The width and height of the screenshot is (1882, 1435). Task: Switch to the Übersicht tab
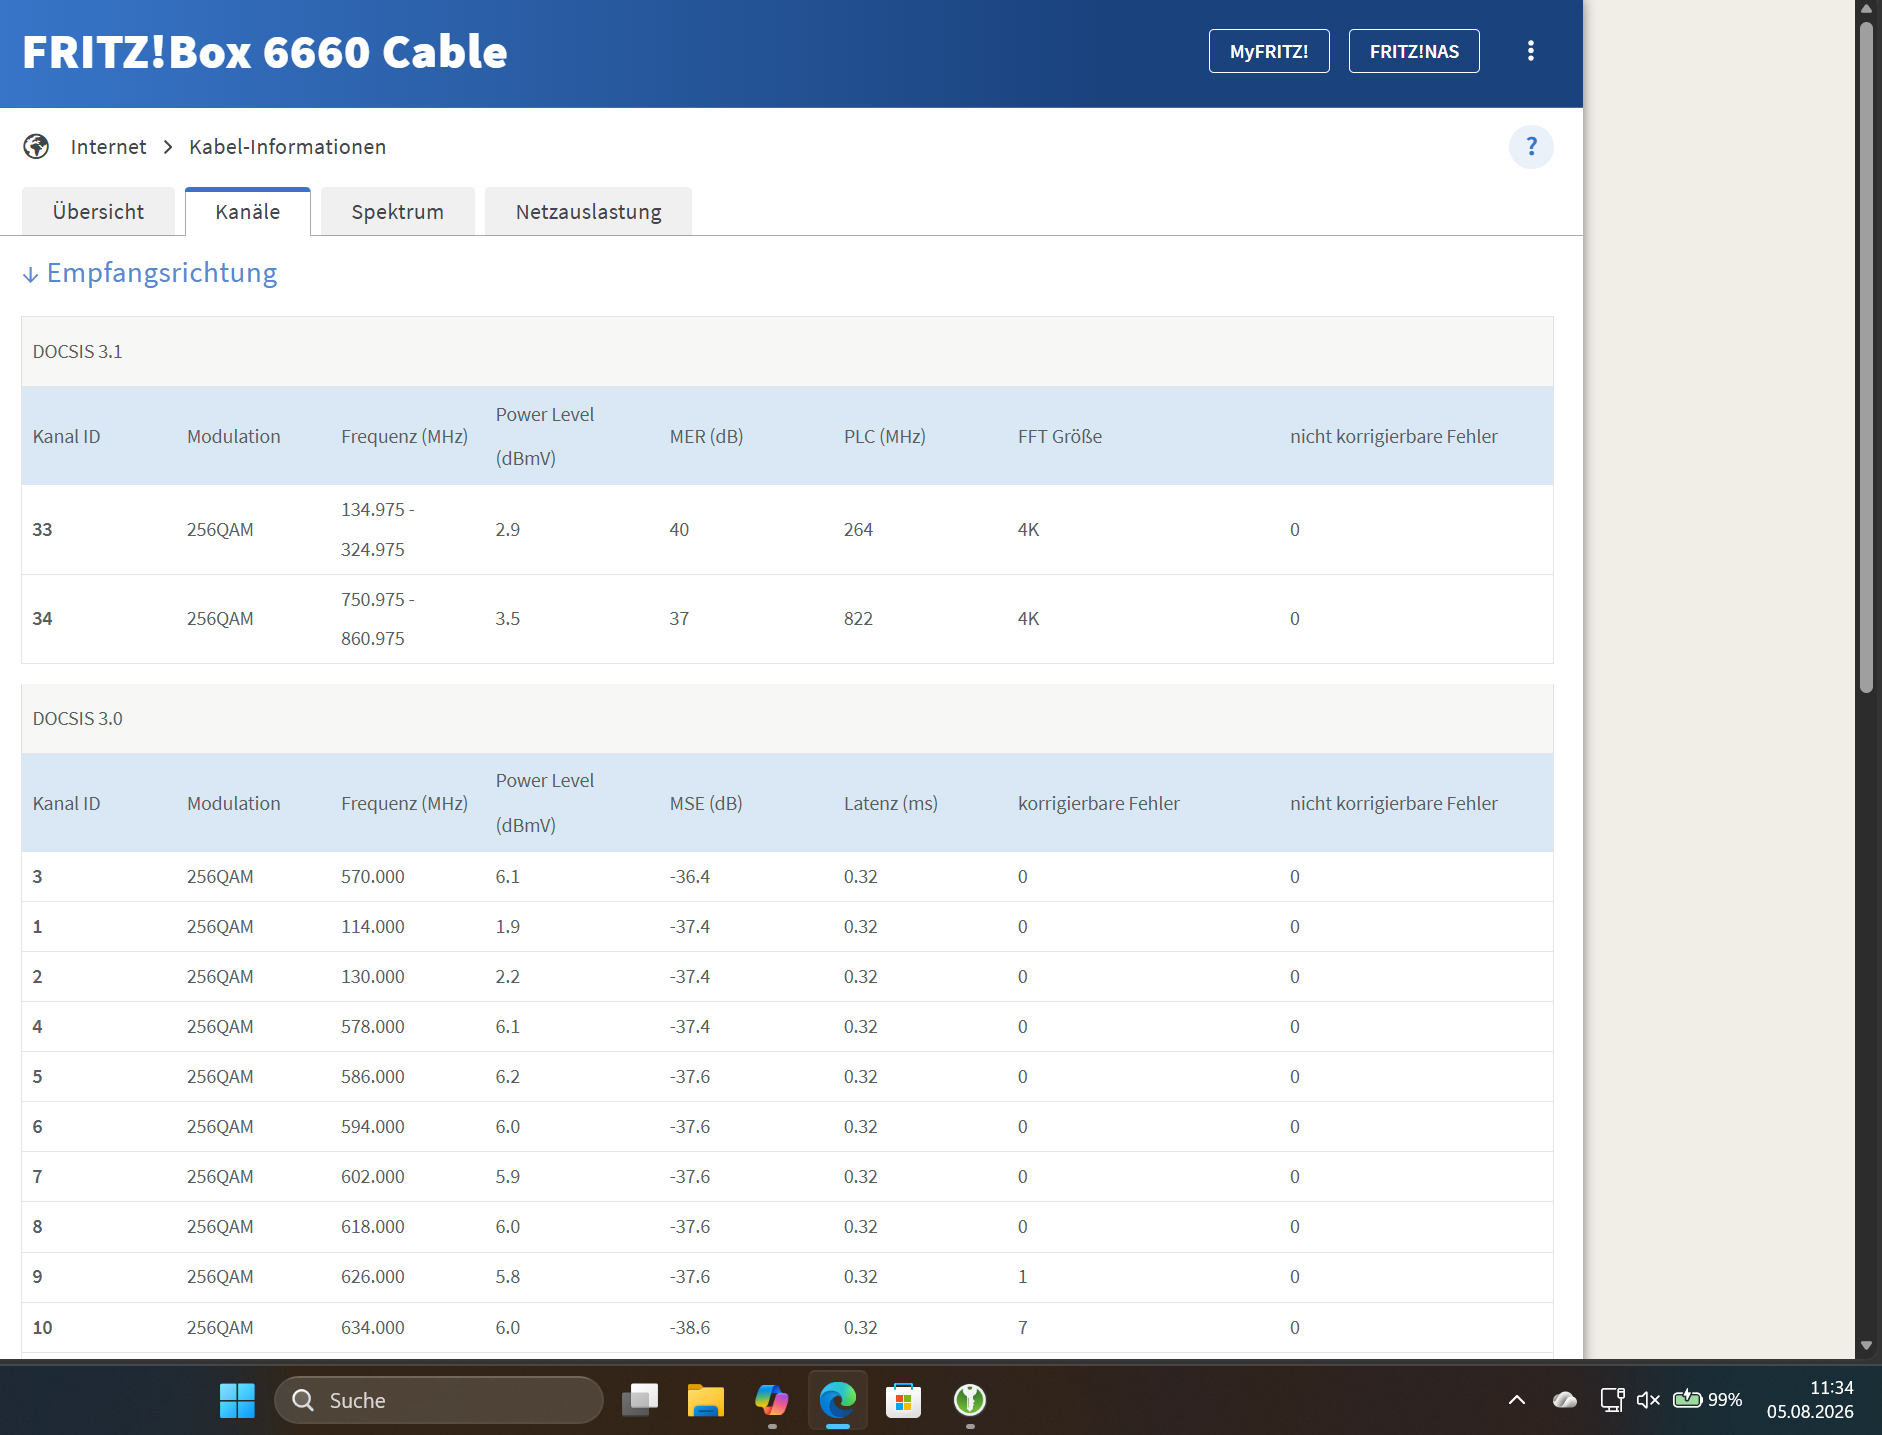click(98, 212)
